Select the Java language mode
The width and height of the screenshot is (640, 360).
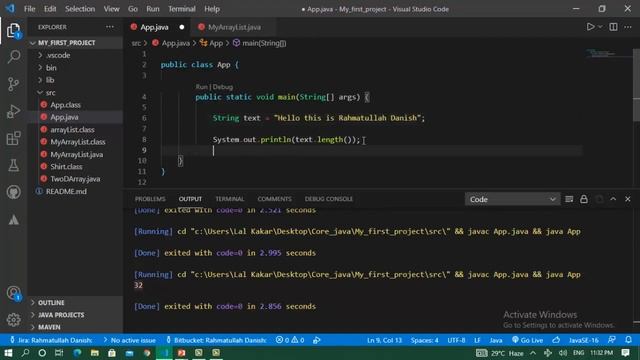[496, 340]
